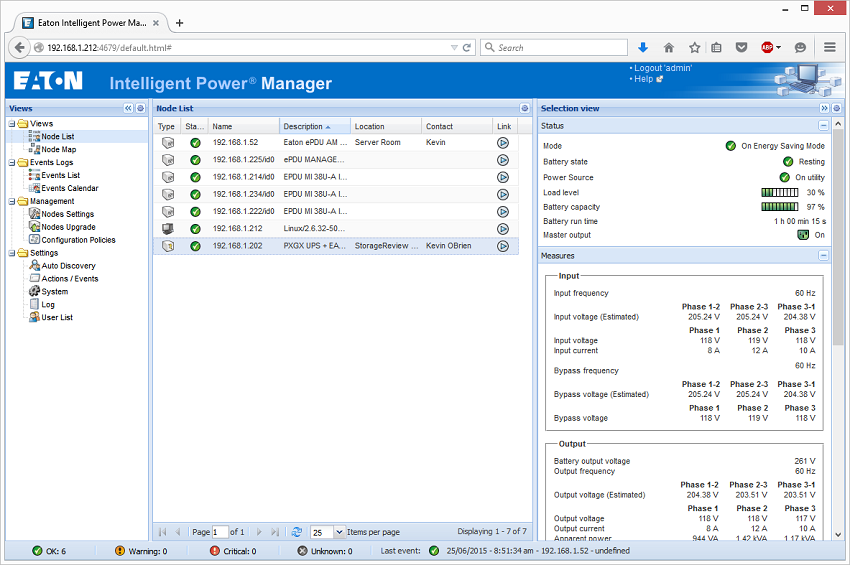
Task: Click the page number input field
Action: coord(220,532)
